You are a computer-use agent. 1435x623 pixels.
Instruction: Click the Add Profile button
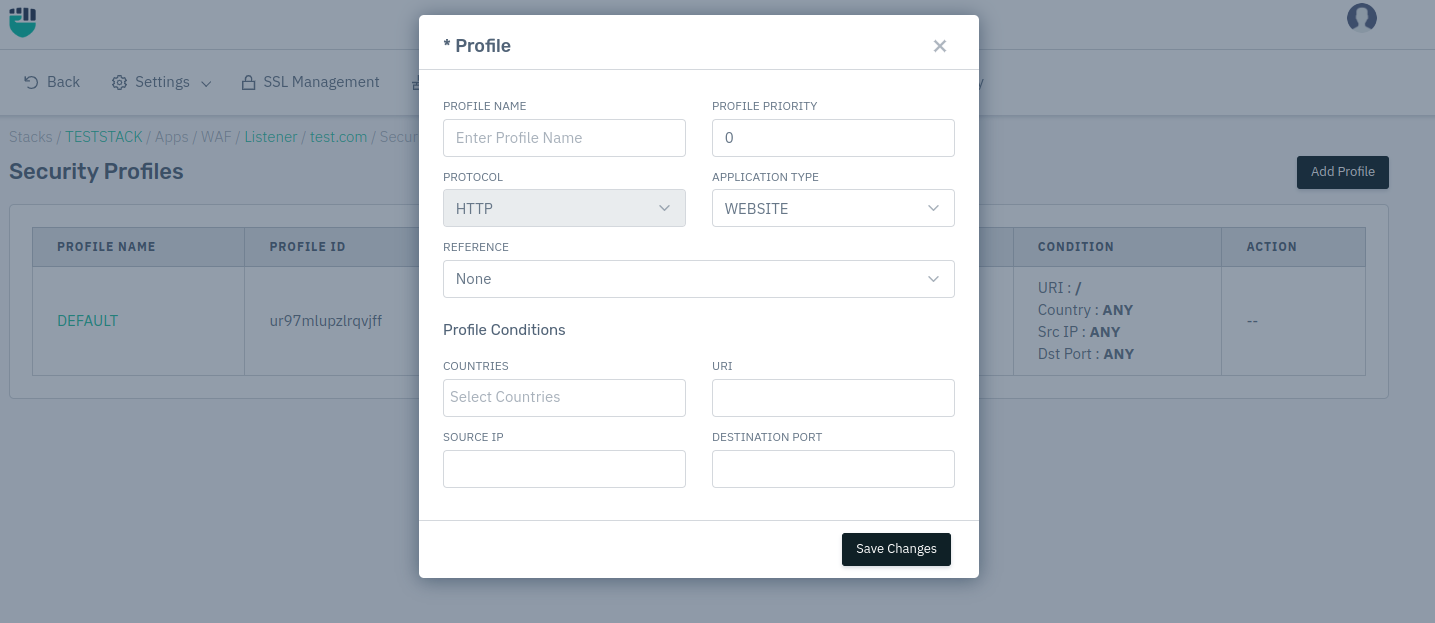coord(1342,172)
